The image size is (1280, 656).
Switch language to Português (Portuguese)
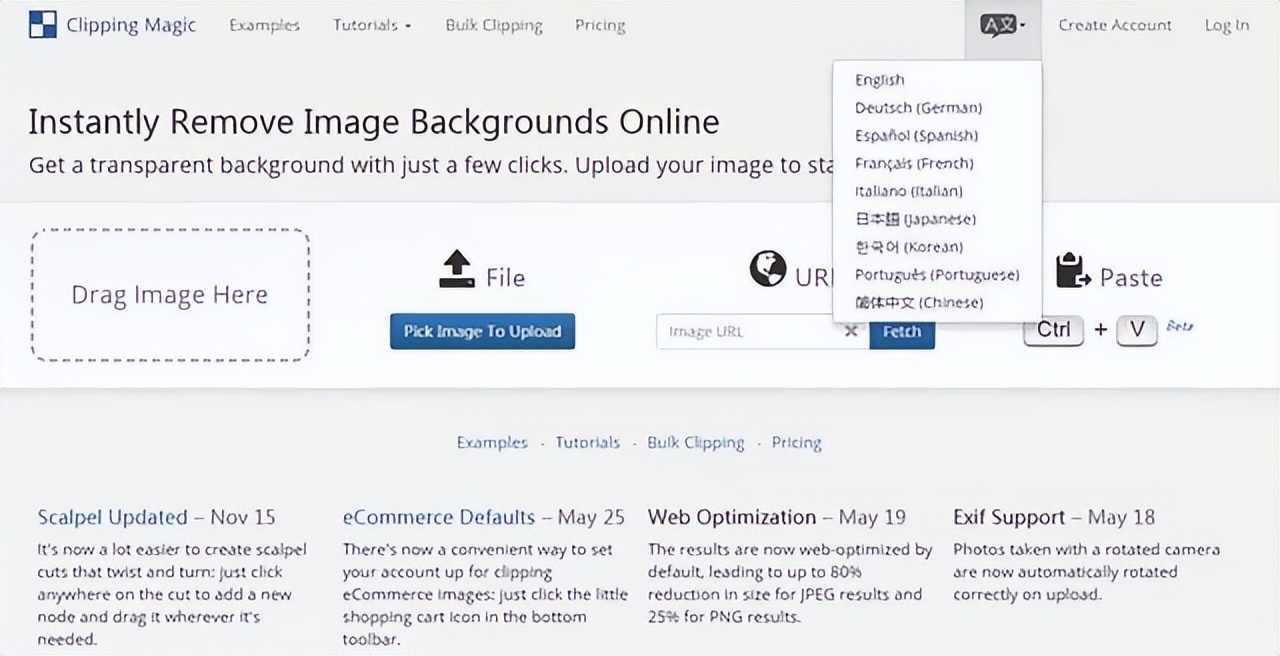click(937, 275)
